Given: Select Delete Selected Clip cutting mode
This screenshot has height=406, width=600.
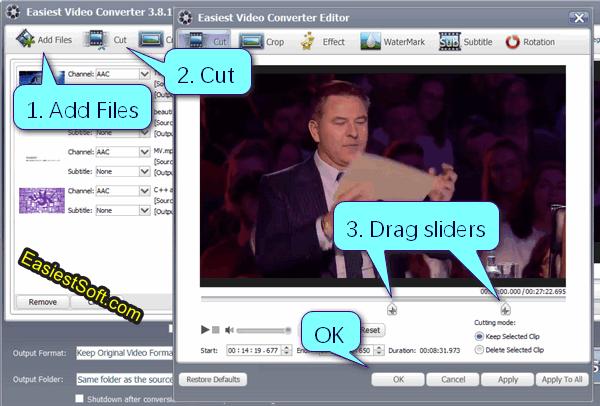Looking at the screenshot, I should [x=479, y=350].
